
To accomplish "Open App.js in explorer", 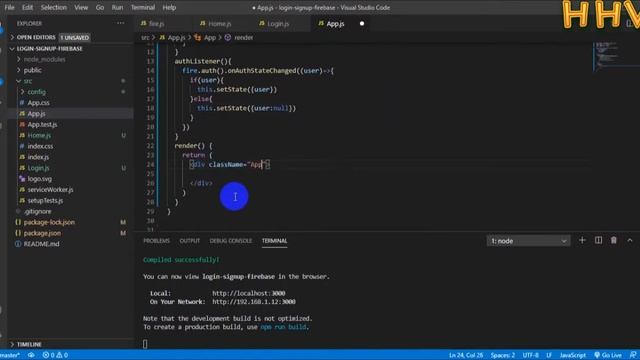I will coord(36,113).
